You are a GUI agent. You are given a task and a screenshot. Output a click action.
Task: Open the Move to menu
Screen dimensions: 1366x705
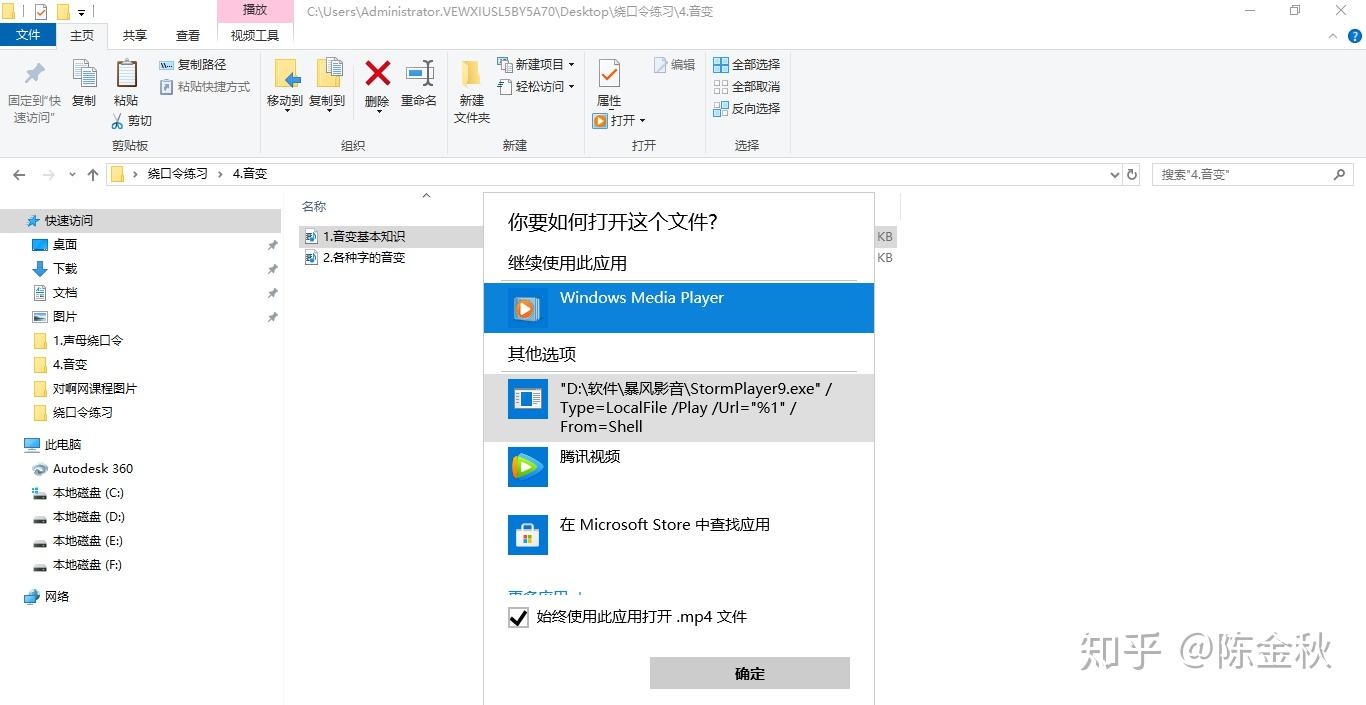coord(285,85)
